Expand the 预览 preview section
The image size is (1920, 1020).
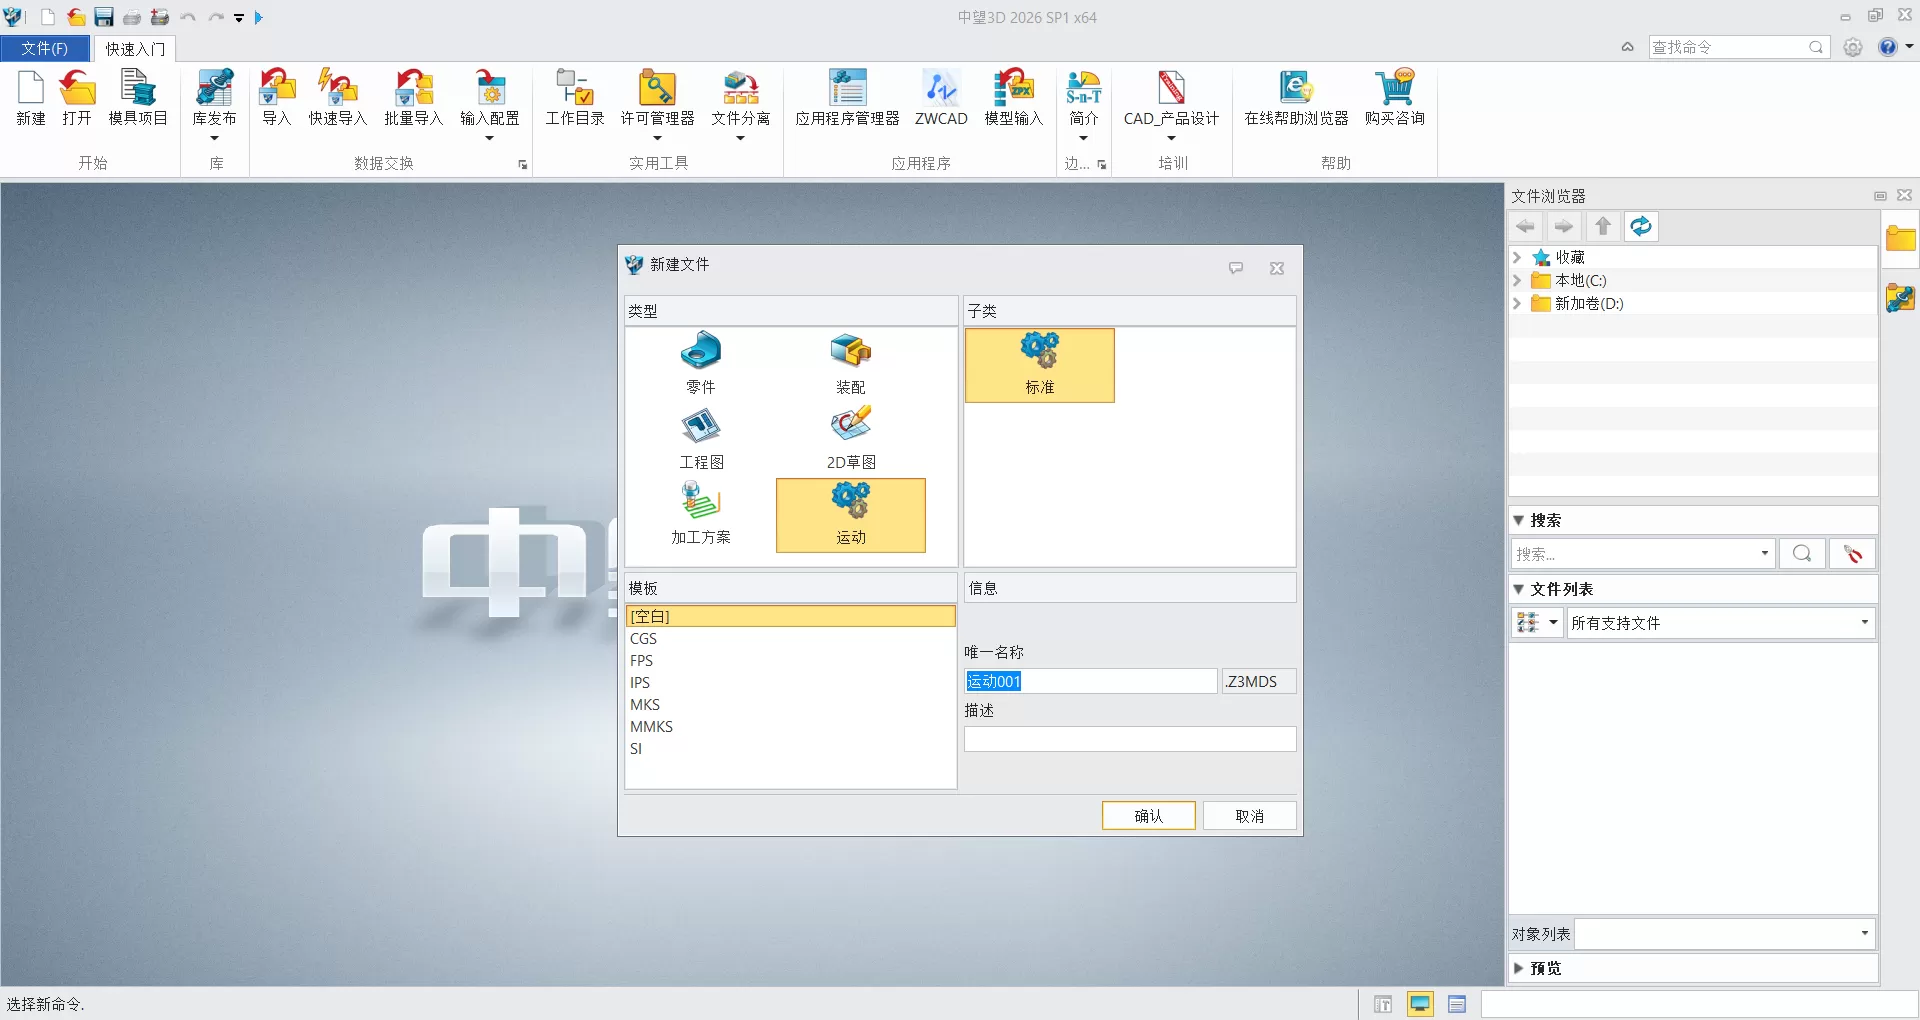click(x=1519, y=968)
